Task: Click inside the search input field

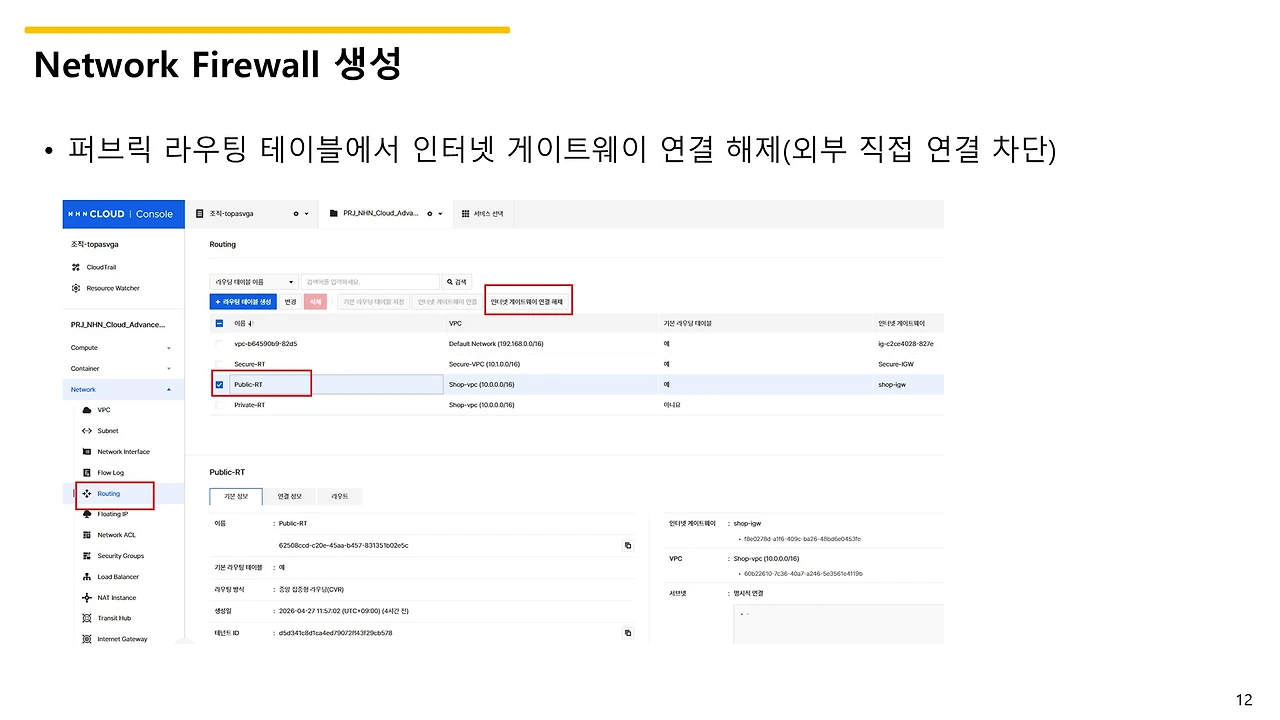Action: [x=370, y=281]
